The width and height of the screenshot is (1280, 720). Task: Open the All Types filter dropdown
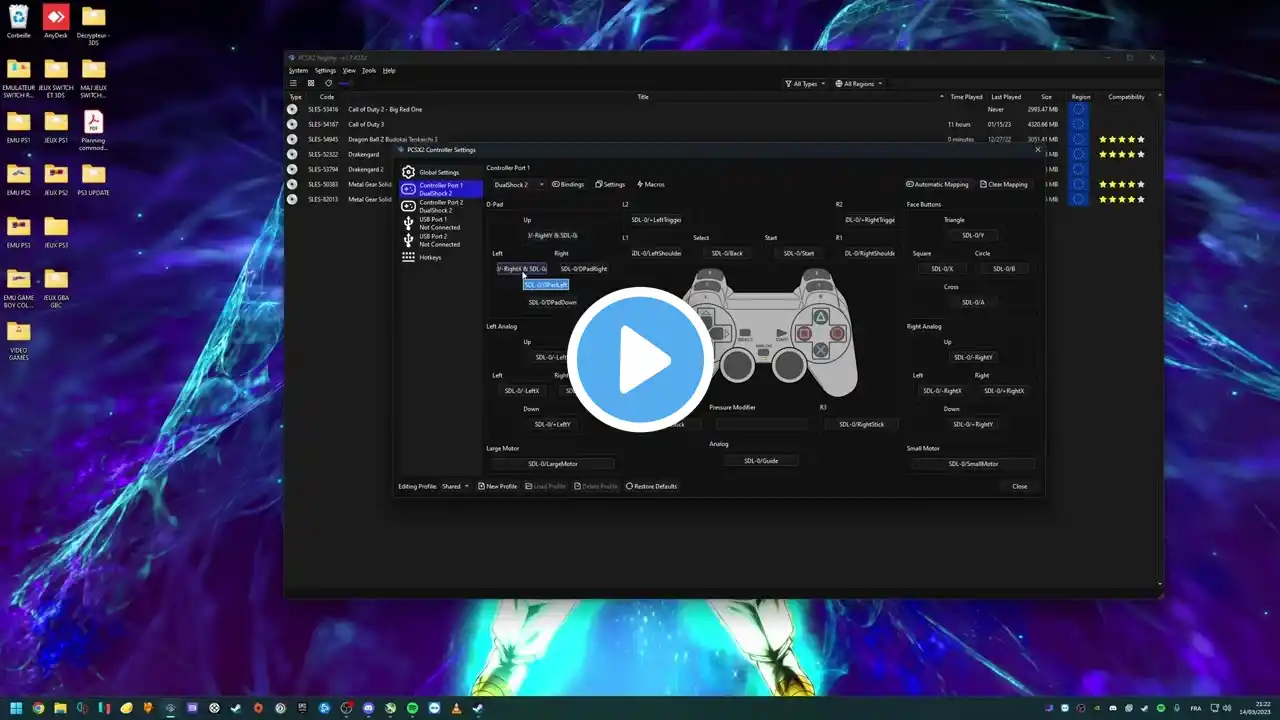pyautogui.click(x=805, y=84)
